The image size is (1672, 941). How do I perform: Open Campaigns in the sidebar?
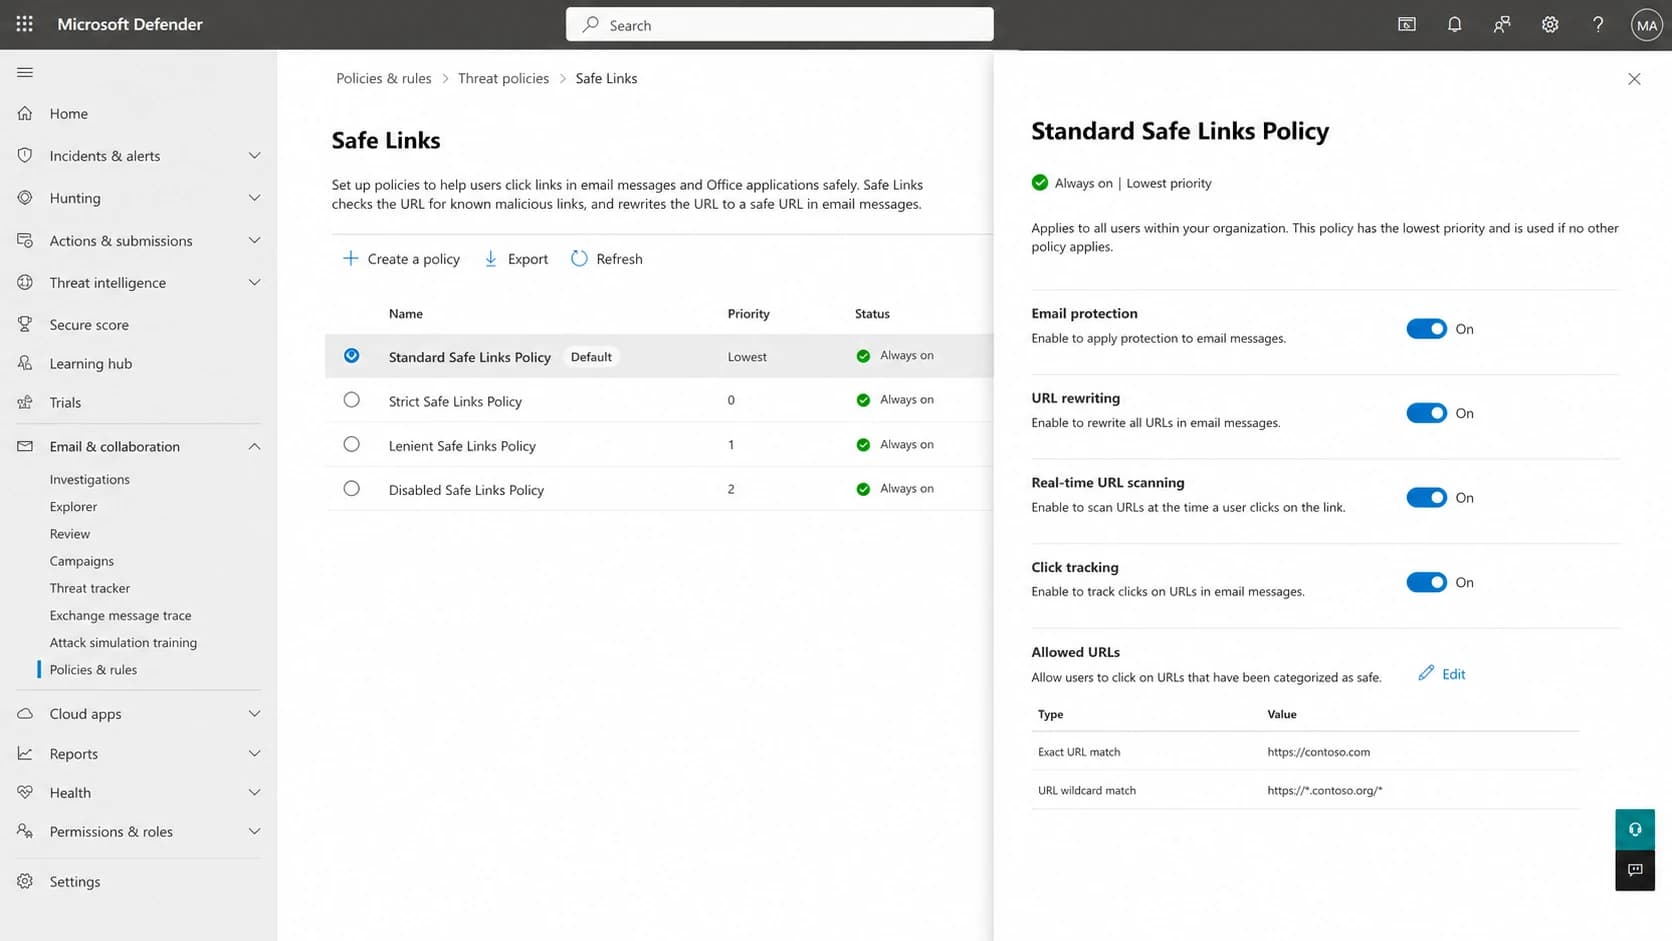point(82,561)
